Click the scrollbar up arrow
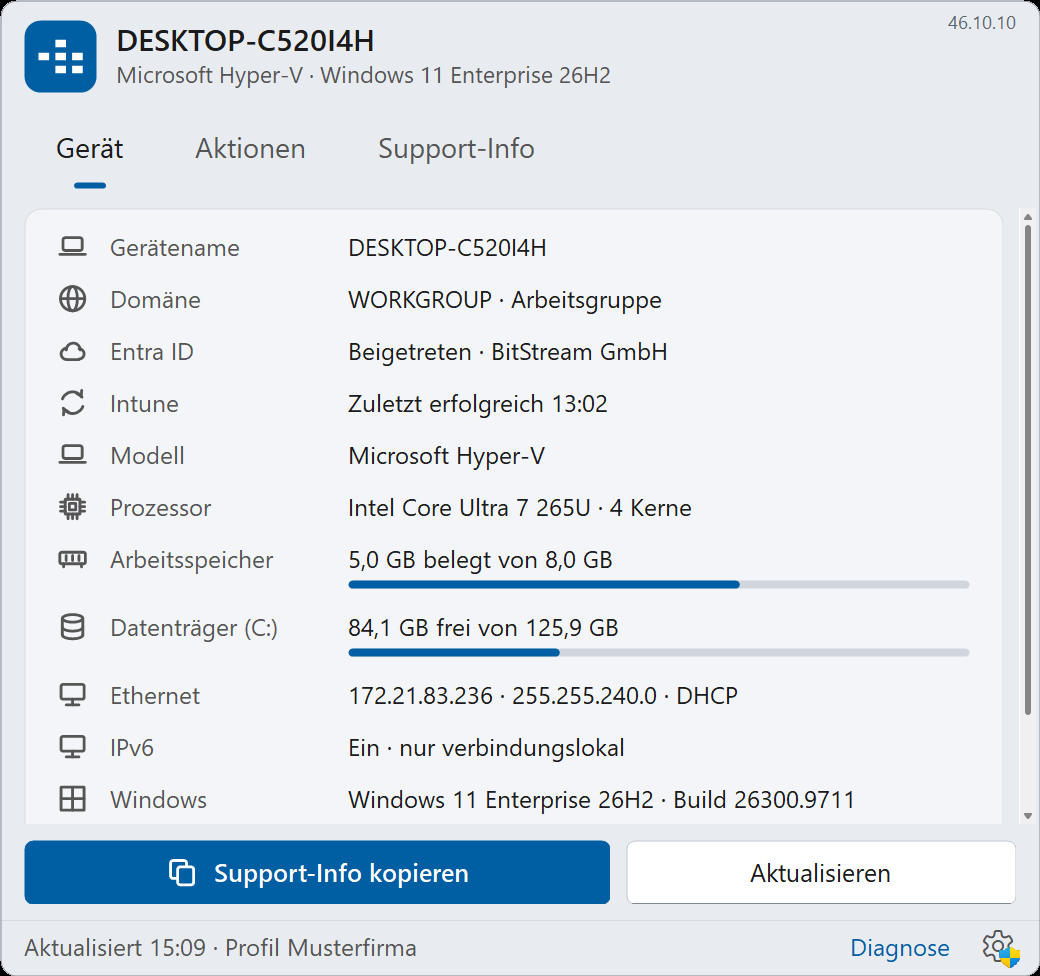This screenshot has width=1040, height=976. (1027, 217)
